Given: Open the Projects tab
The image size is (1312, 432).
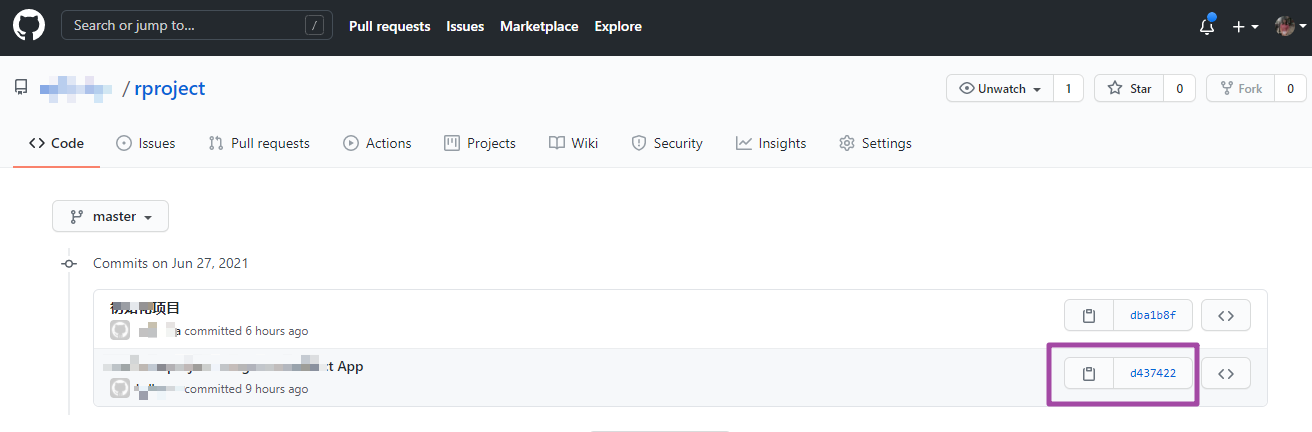Looking at the screenshot, I should 480,143.
